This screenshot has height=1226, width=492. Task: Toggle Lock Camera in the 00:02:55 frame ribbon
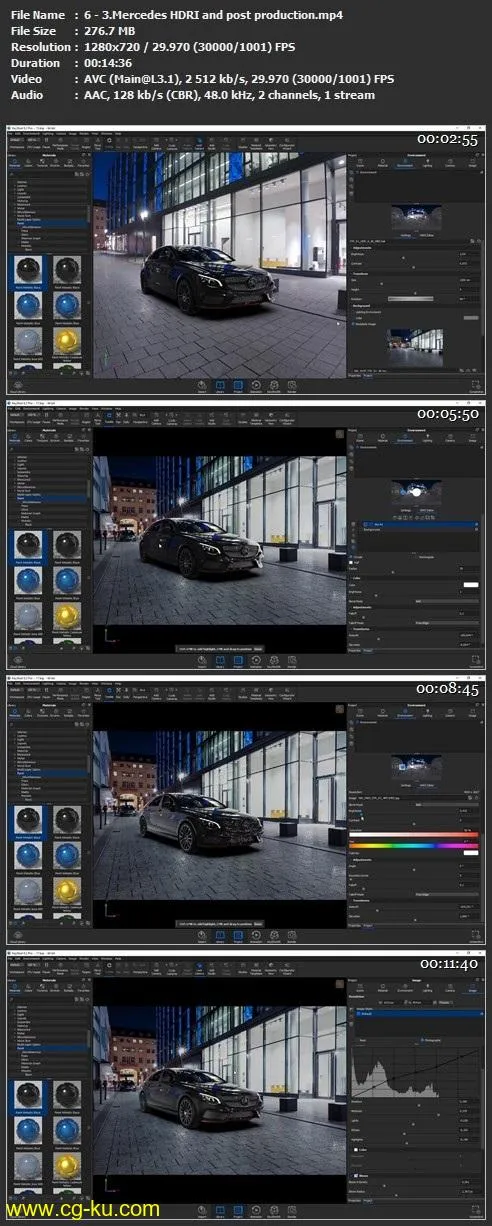click(x=200, y=144)
